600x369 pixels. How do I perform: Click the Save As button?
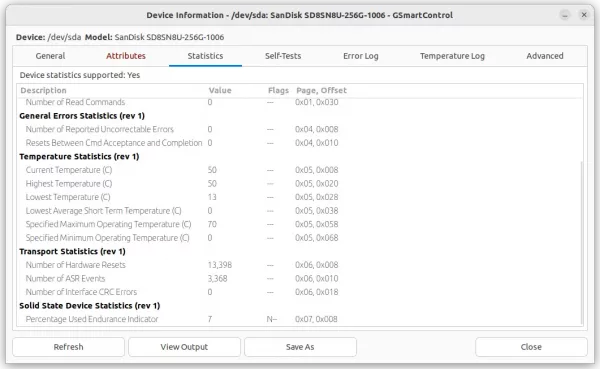[x=300, y=347]
